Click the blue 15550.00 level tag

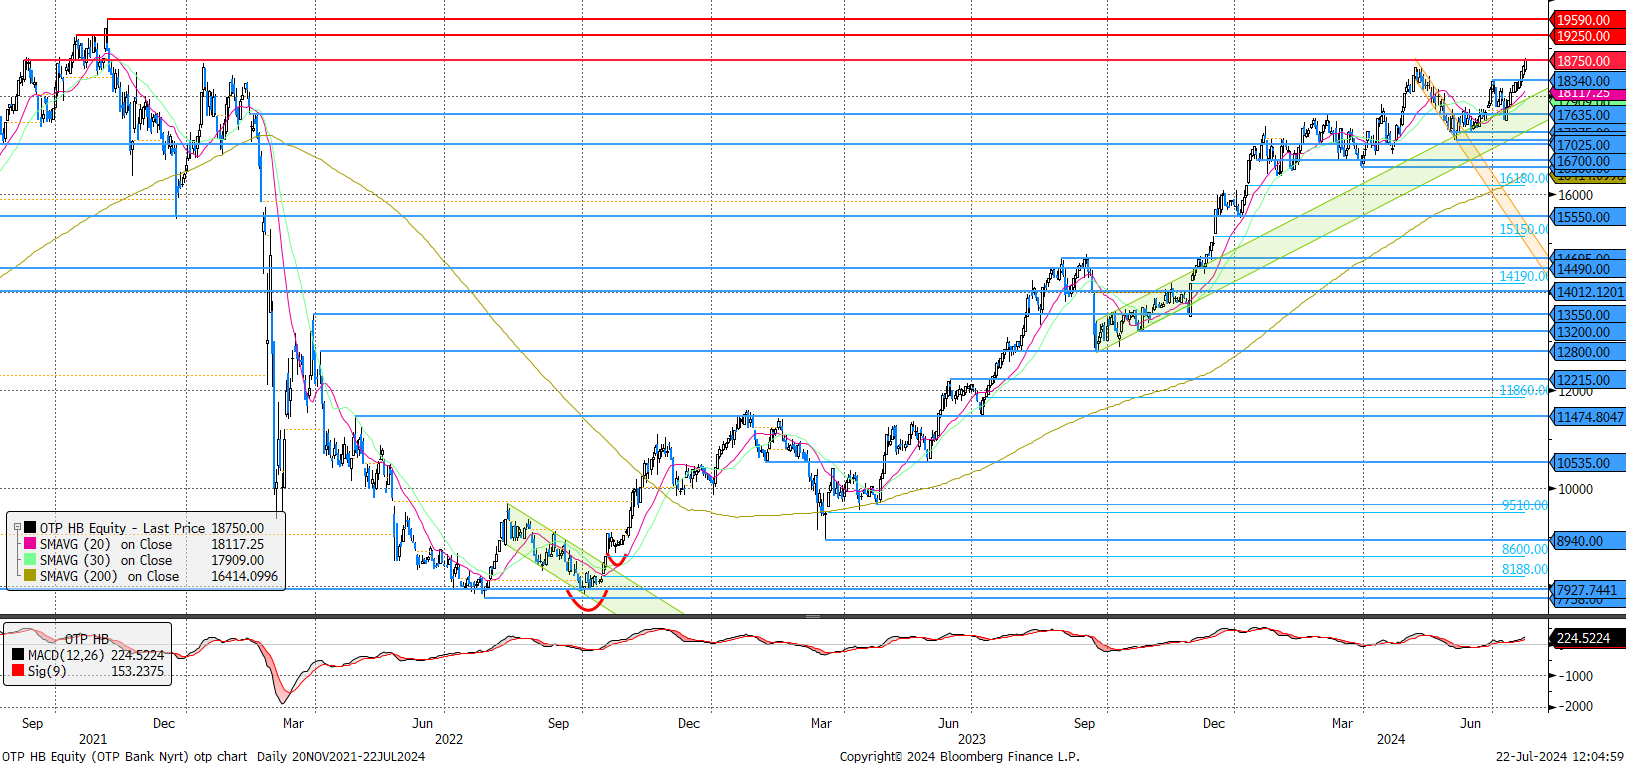coord(1587,217)
